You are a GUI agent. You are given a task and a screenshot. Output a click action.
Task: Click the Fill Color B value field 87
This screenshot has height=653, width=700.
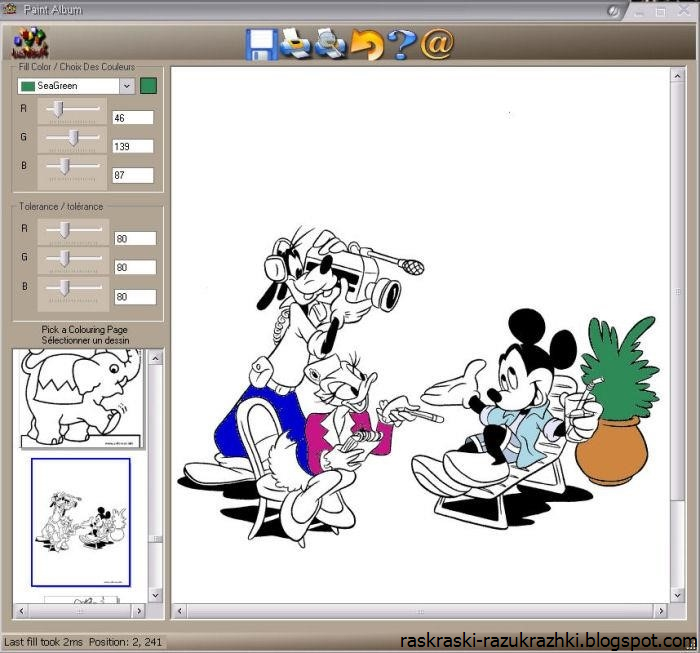[133, 175]
